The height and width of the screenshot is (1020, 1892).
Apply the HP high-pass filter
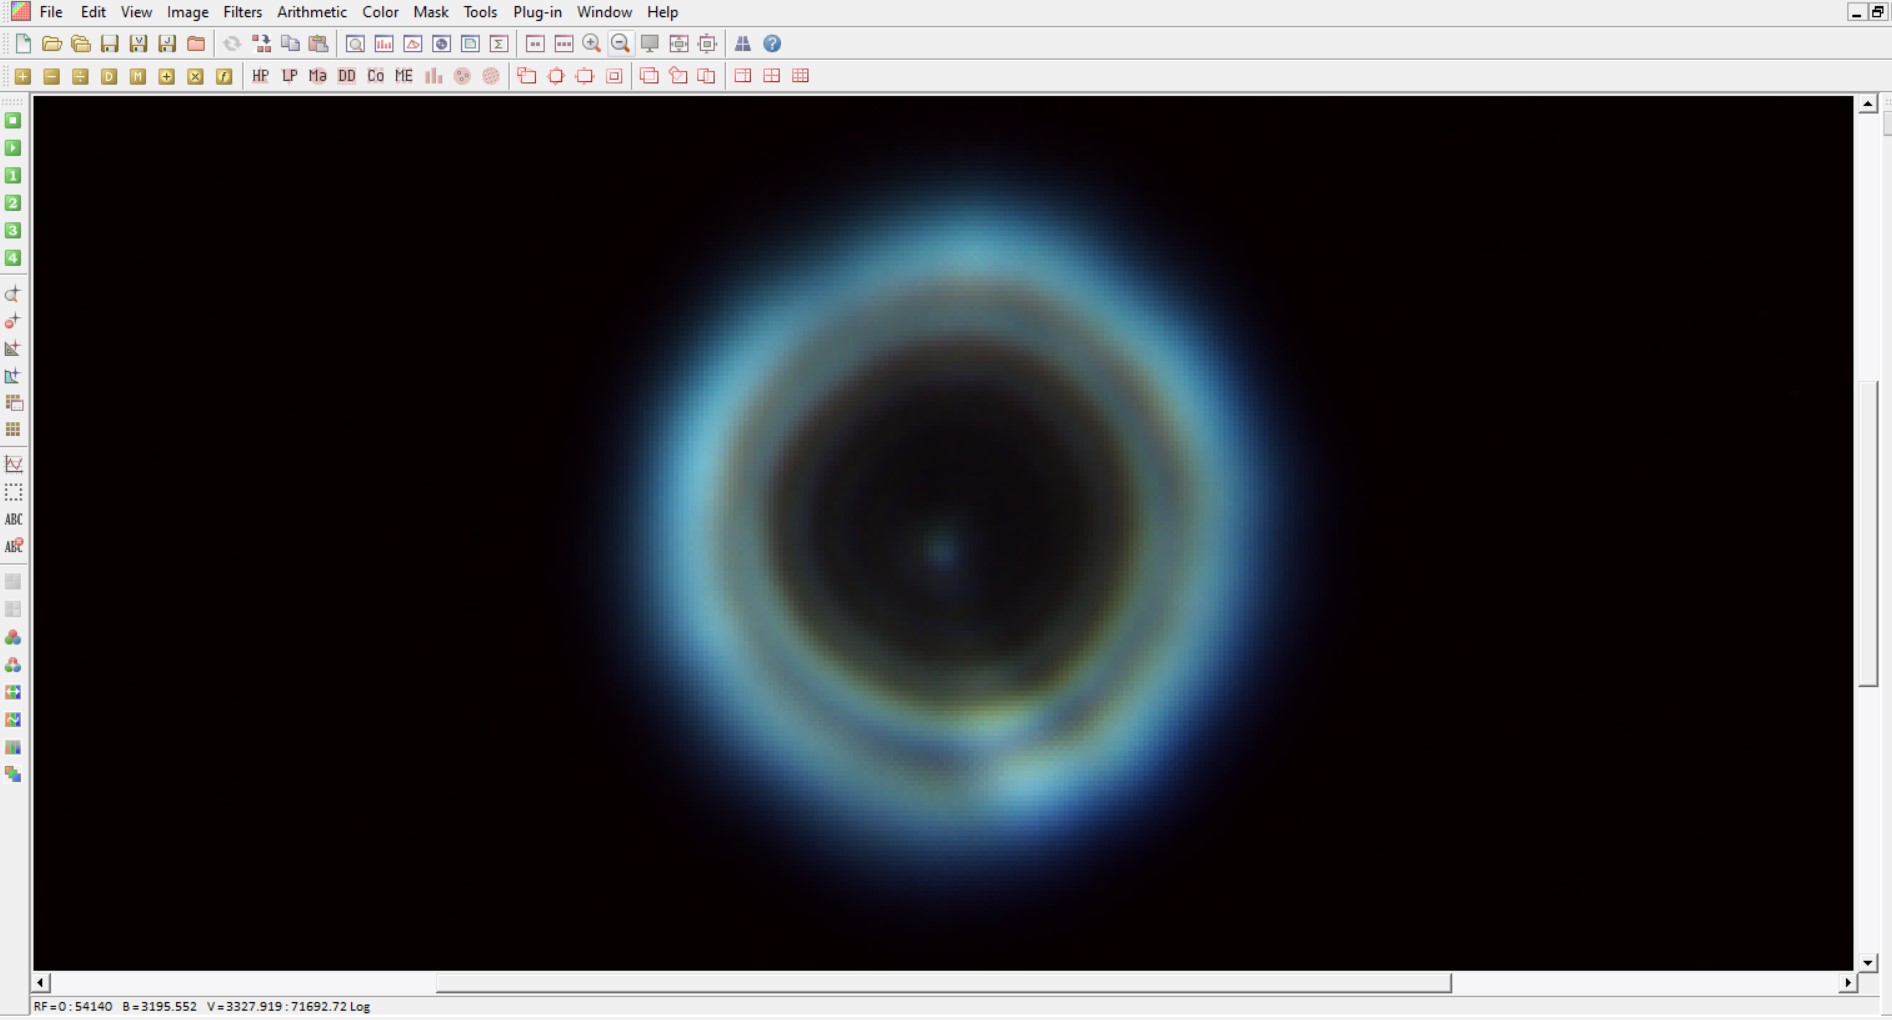(261, 76)
